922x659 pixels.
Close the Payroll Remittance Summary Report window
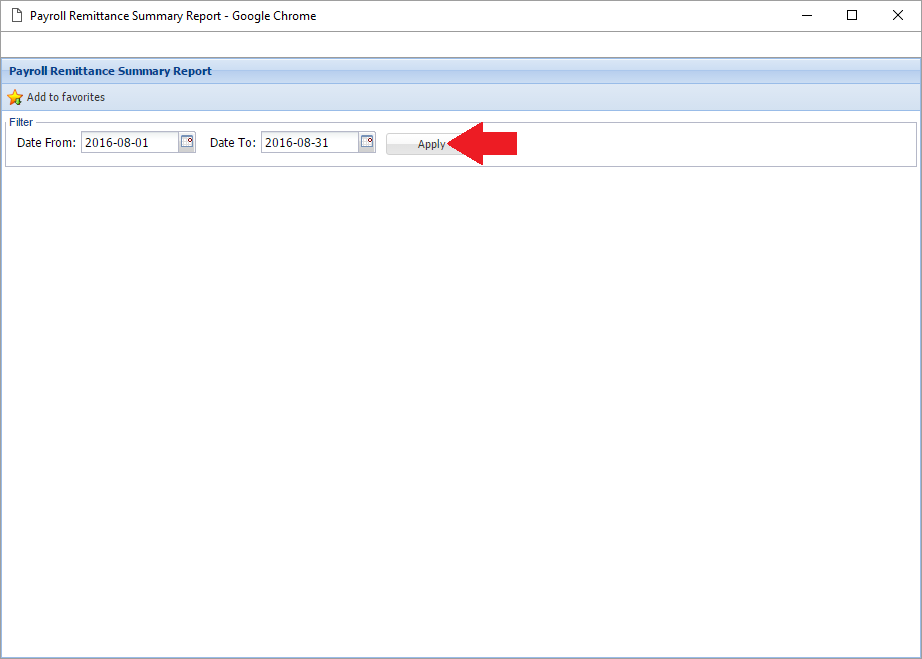(897, 16)
